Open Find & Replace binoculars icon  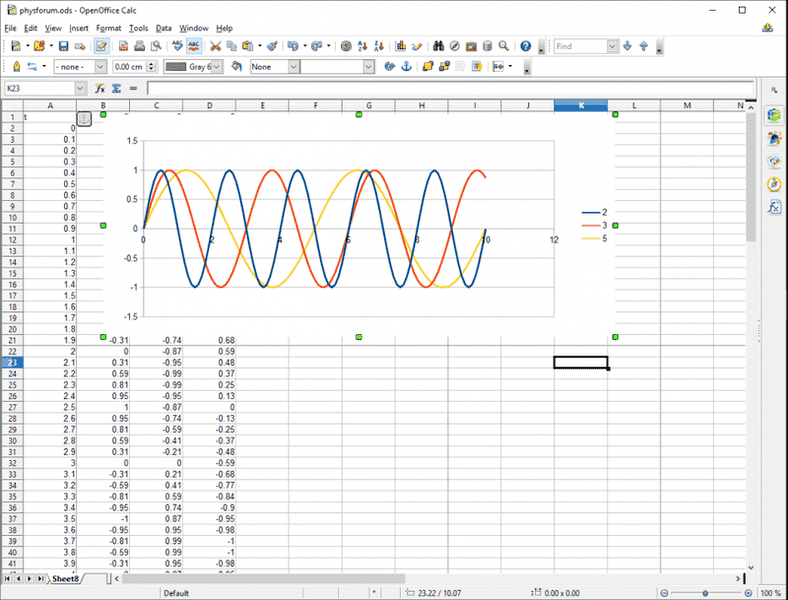pyautogui.click(x=437, y=46)
